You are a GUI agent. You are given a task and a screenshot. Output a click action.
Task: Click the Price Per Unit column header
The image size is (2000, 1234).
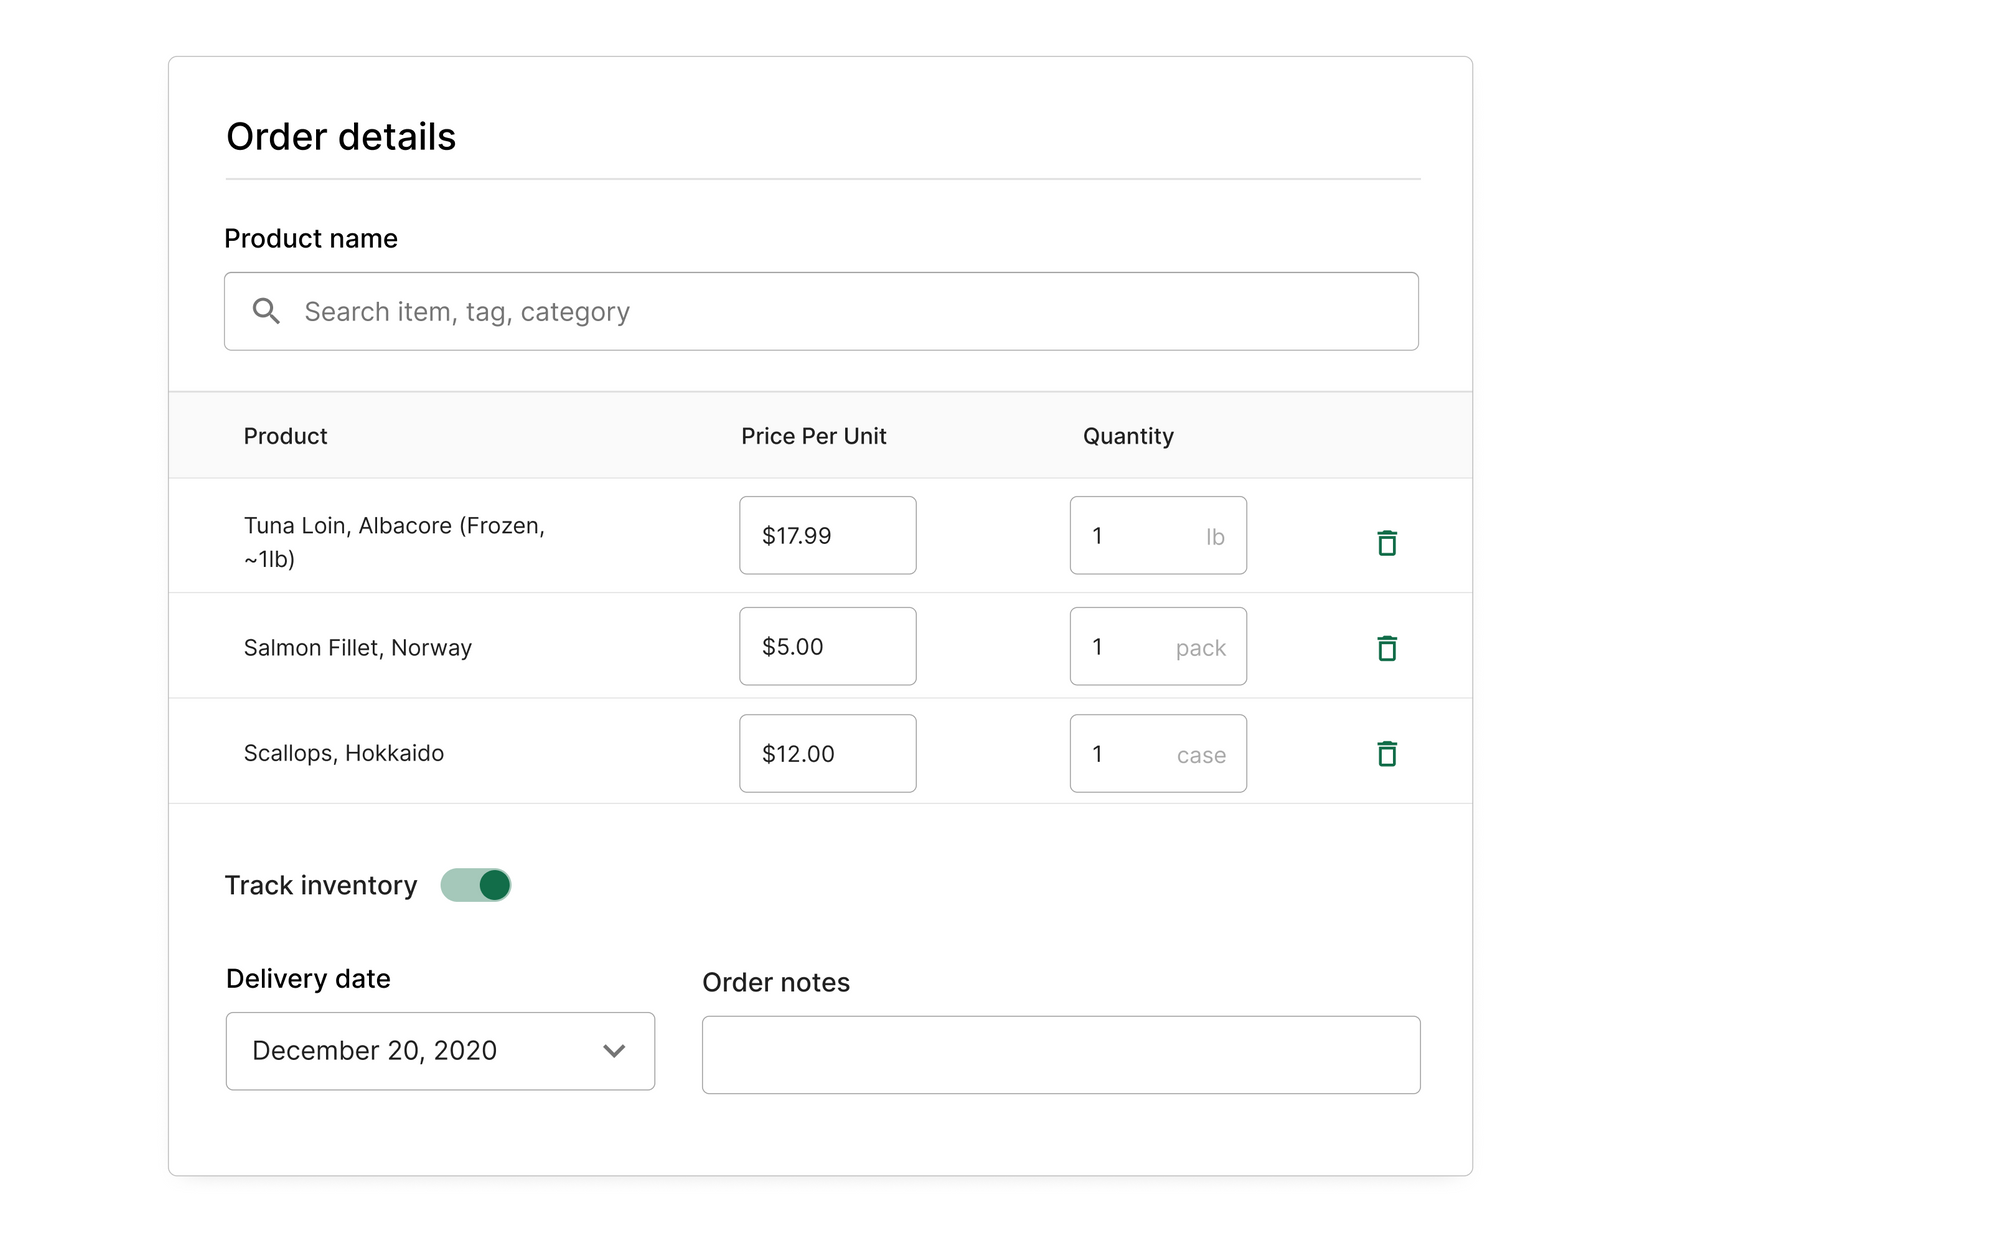coord(814,436)
